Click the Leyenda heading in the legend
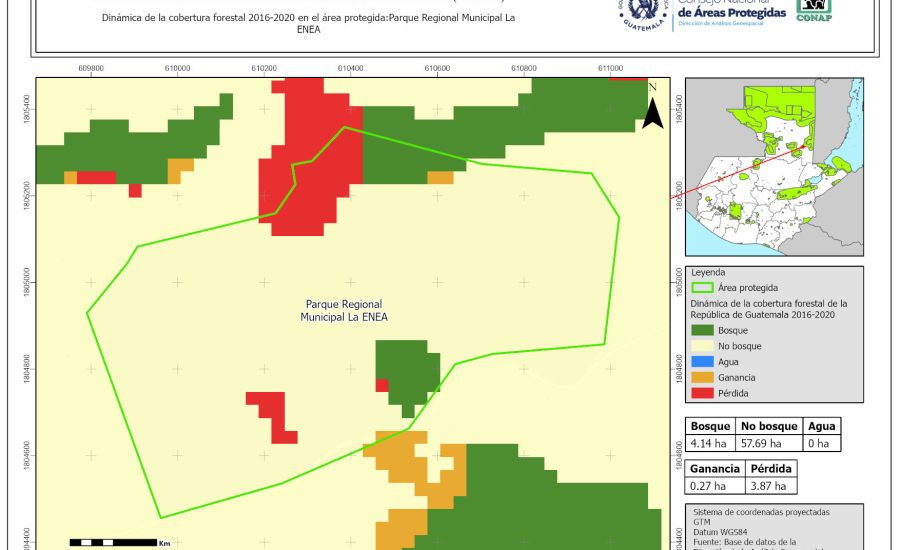Screen dimensions: 900x550 pyautogui.click(x=708, y=272)
